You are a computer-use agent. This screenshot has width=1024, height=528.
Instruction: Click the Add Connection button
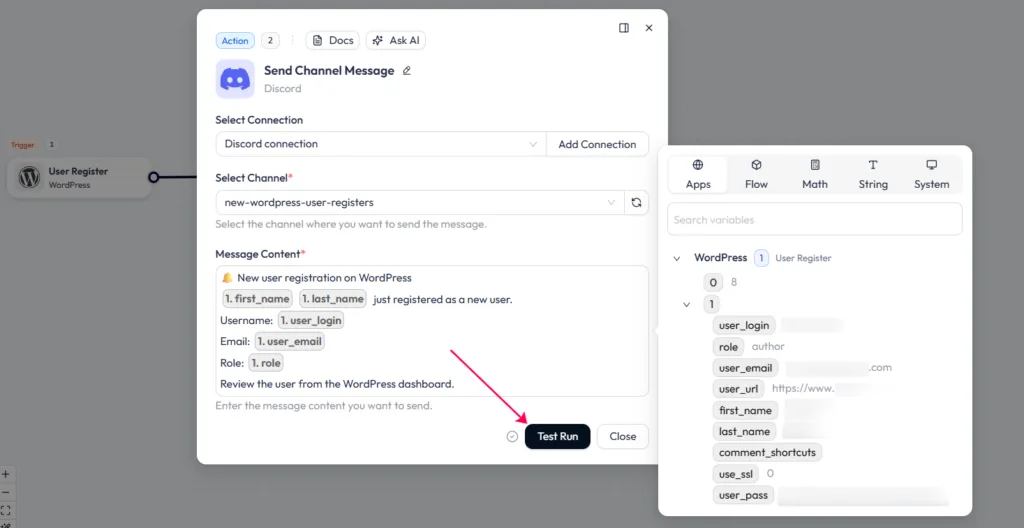(597, 144)
